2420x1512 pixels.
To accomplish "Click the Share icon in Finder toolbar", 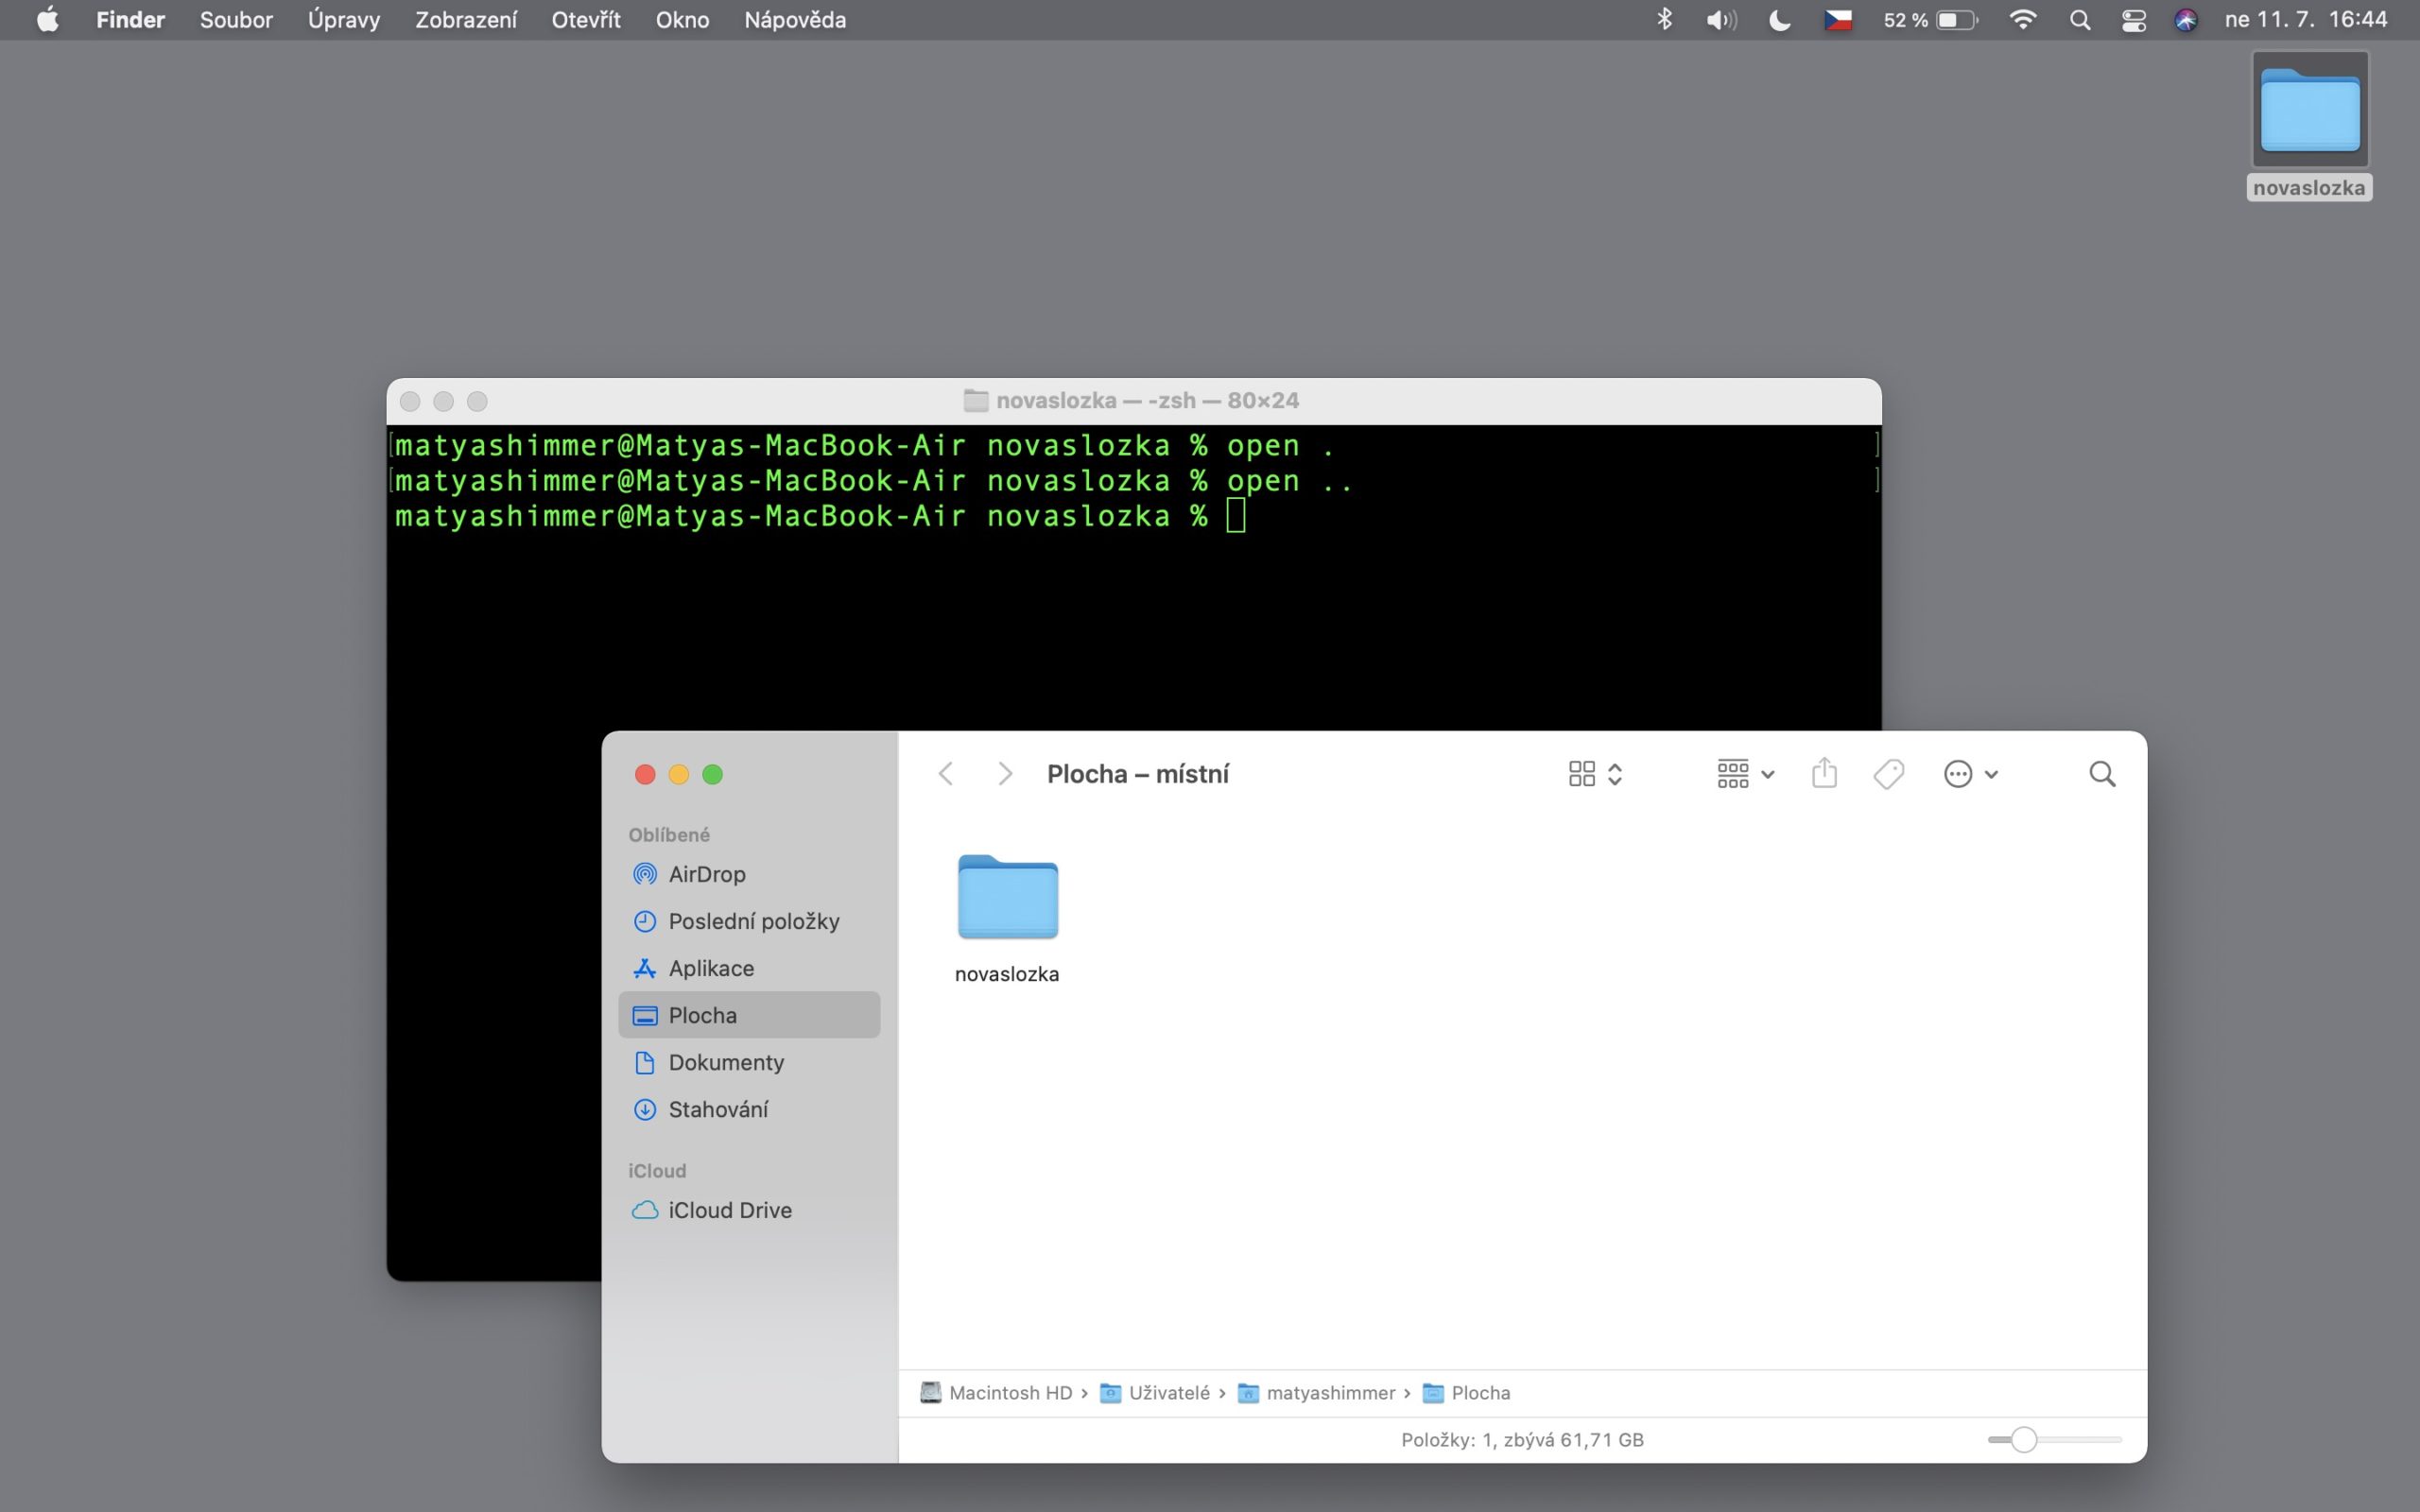I will [1824, 774].
